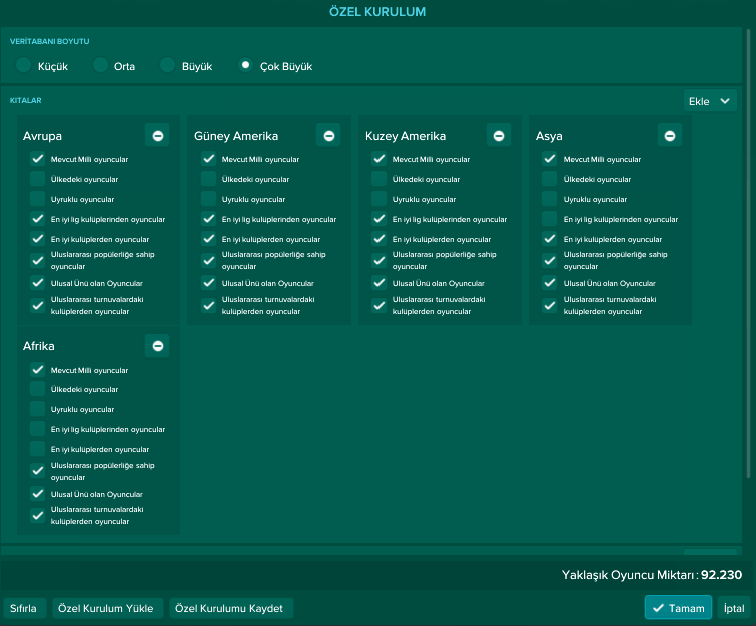Enable Afrika Ülkedeki oyuncular

38,389
